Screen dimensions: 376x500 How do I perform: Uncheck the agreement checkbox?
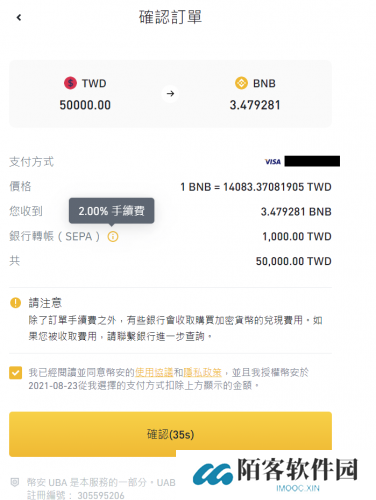click(x=16, y=373)
